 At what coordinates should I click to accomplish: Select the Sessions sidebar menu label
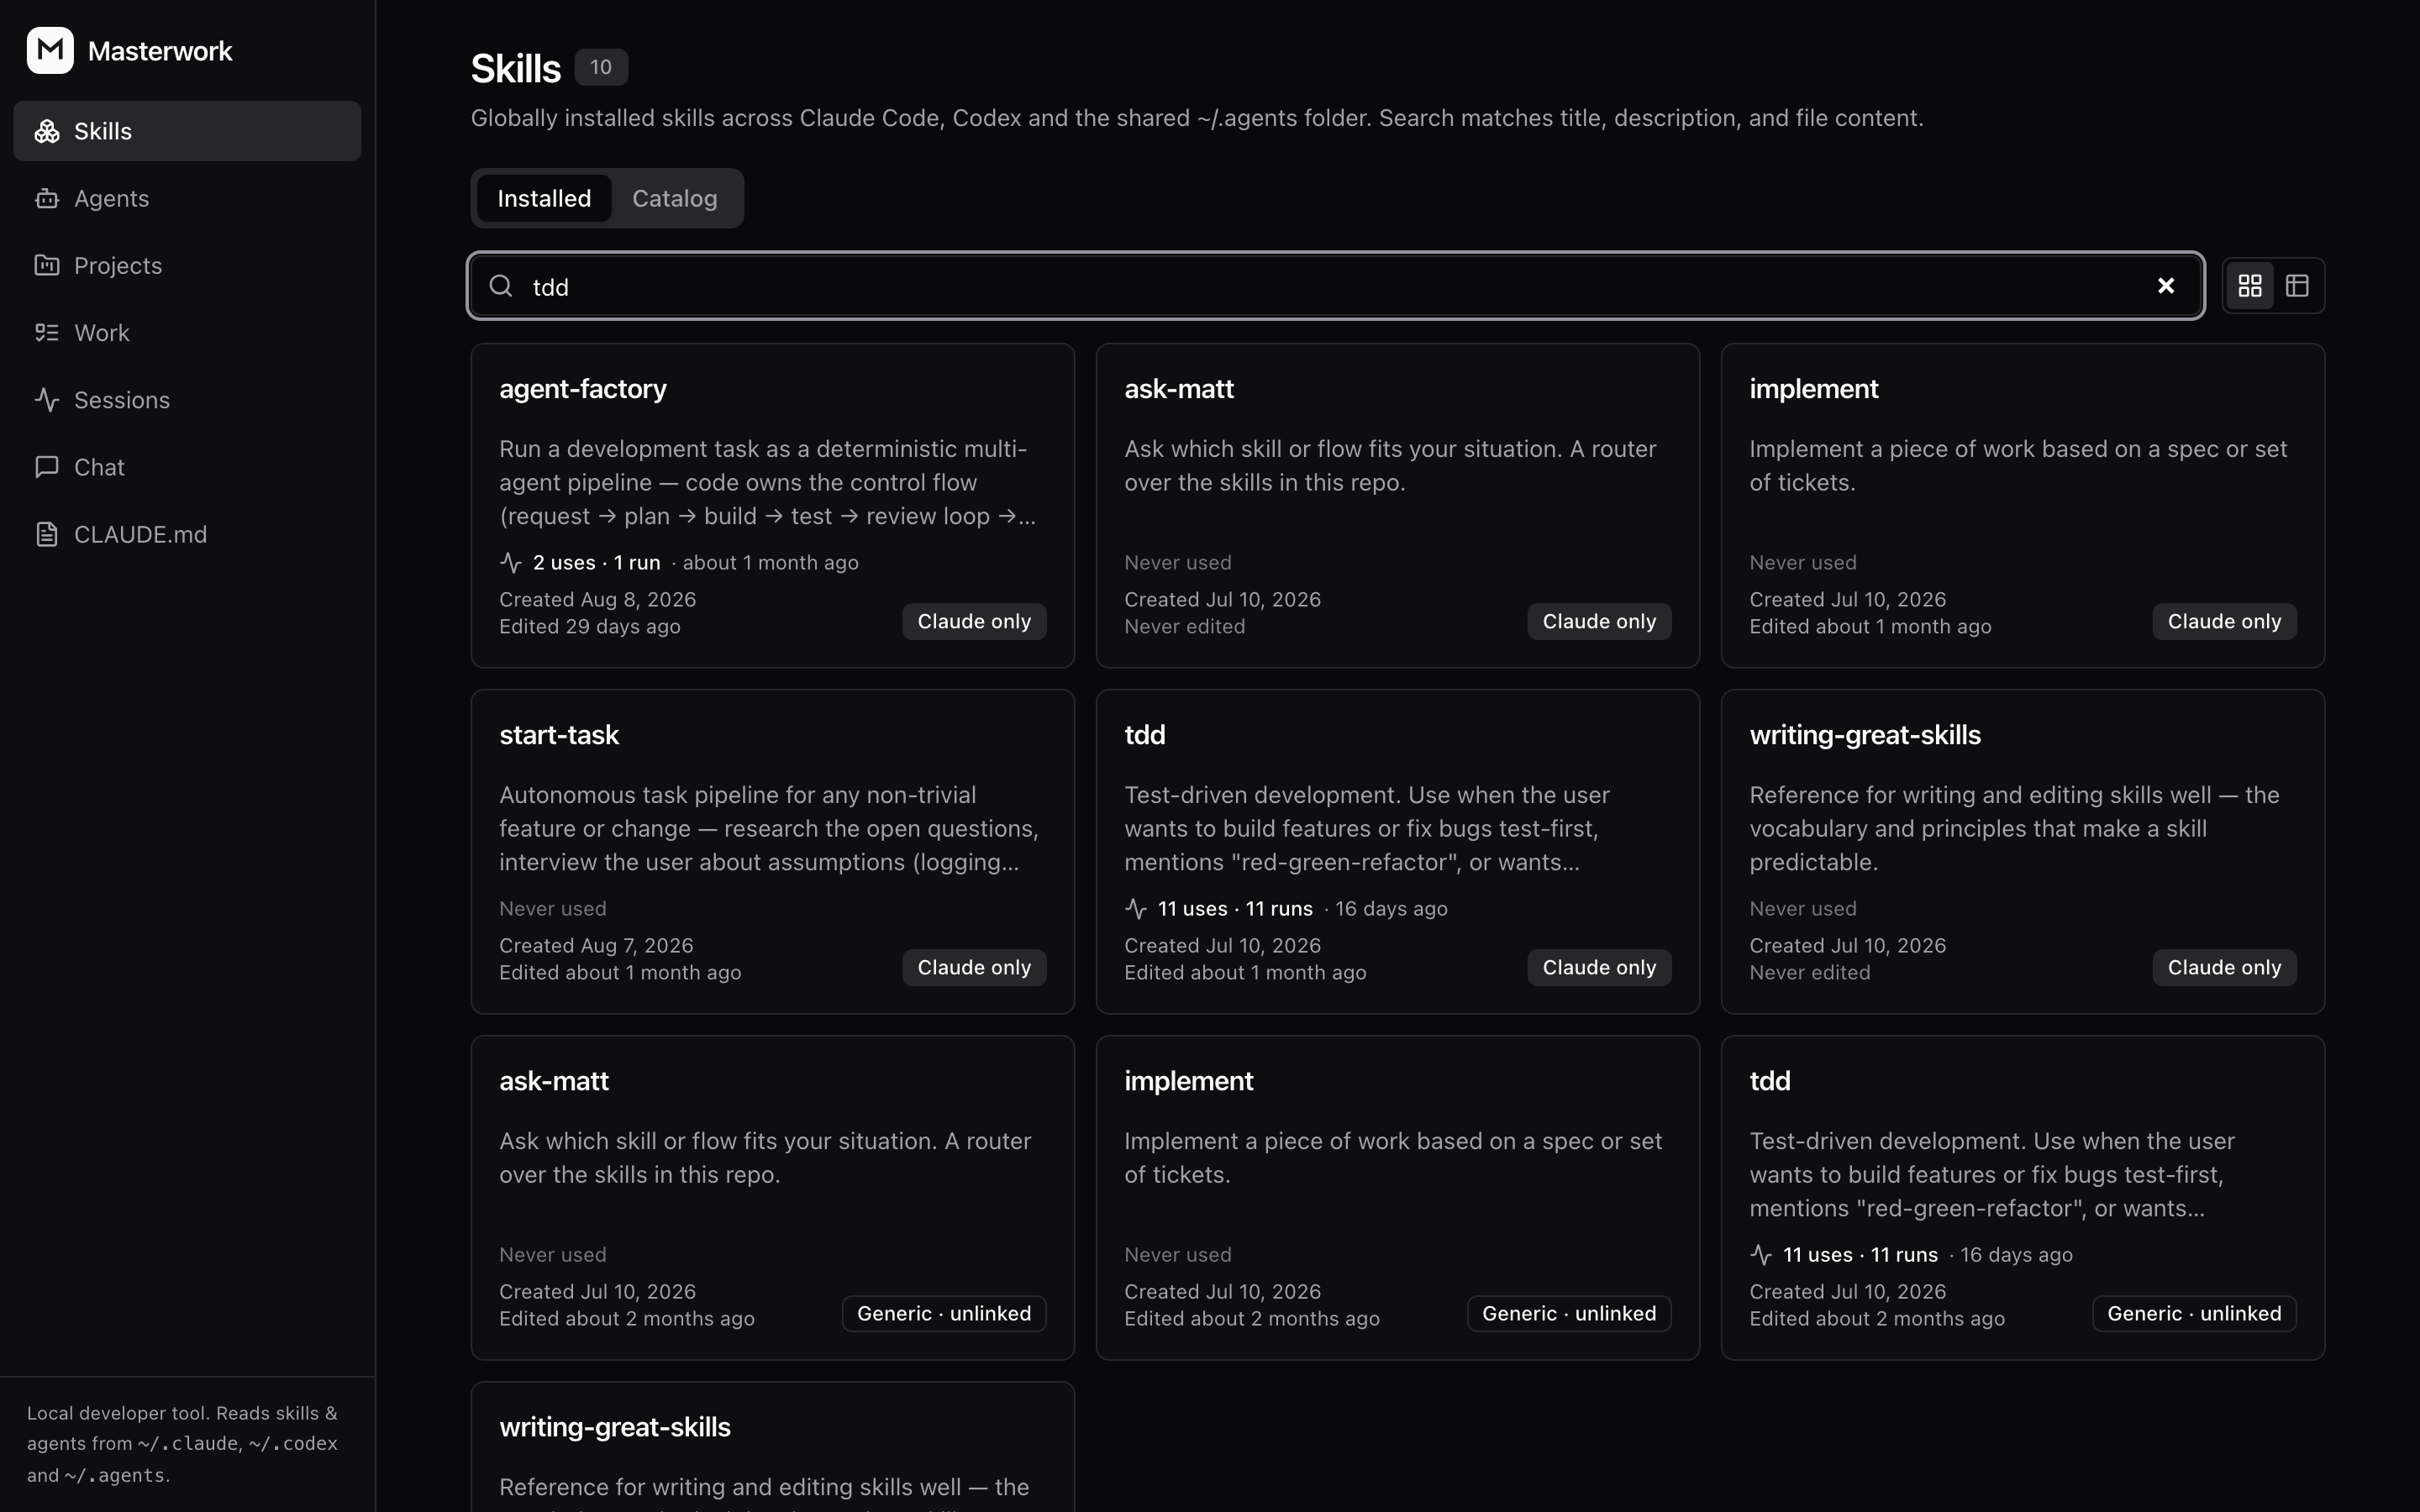point(122,400)
